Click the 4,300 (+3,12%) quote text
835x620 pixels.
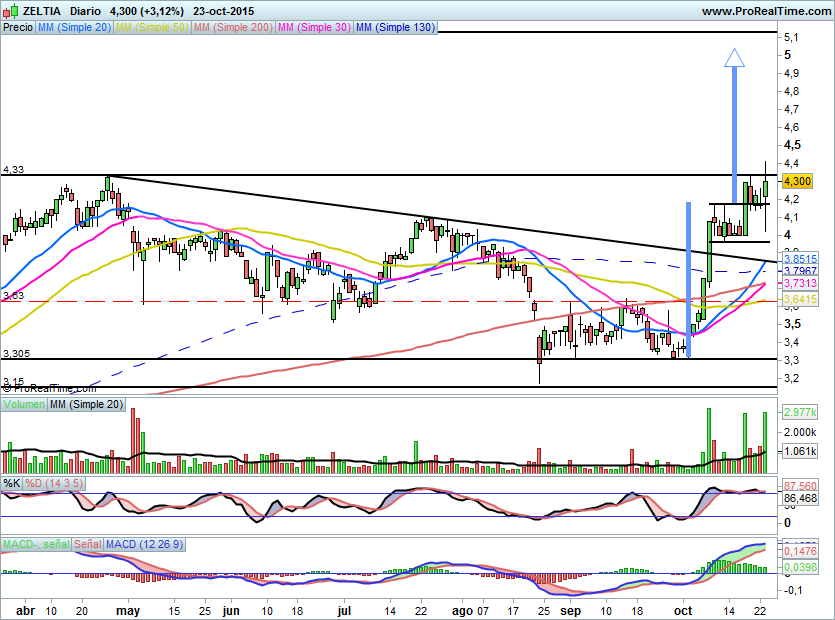click(147, 11)
